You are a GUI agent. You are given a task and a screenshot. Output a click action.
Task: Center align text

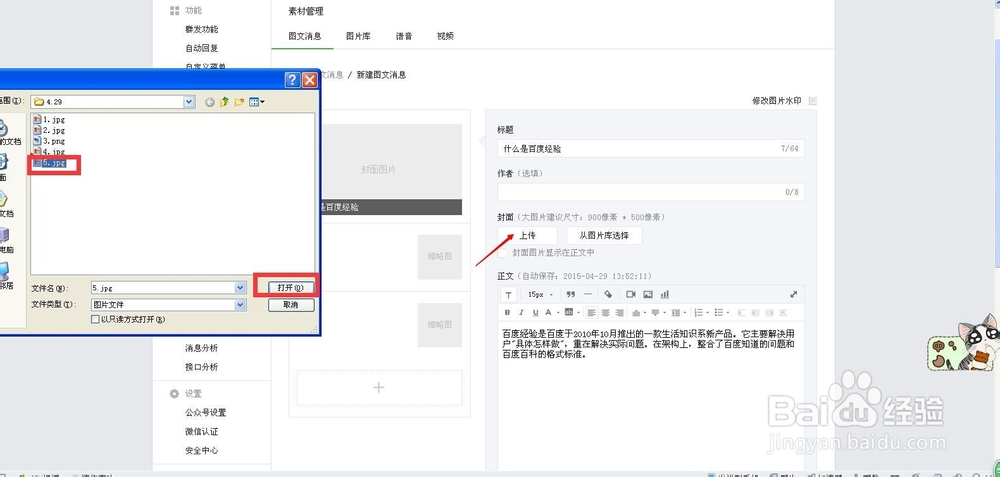point(605,312)
